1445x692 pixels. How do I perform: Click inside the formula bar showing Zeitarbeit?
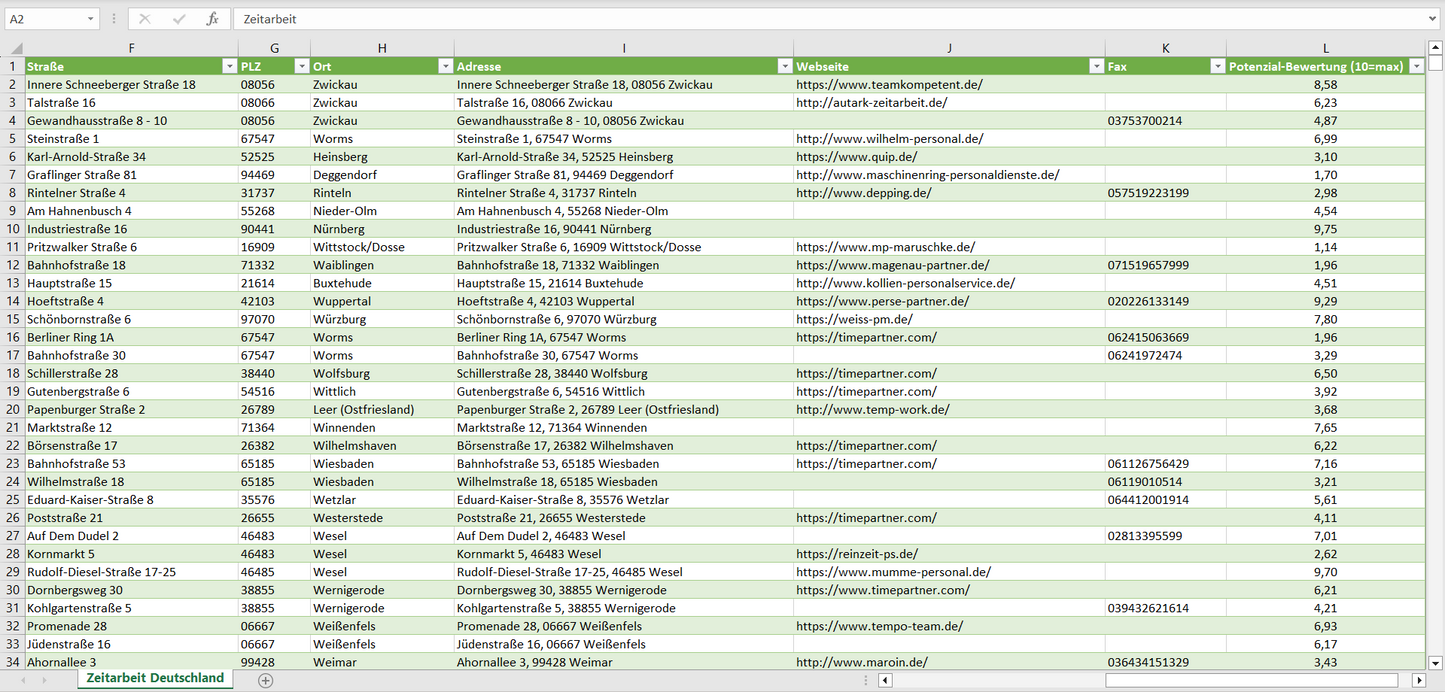pos(800,19)
